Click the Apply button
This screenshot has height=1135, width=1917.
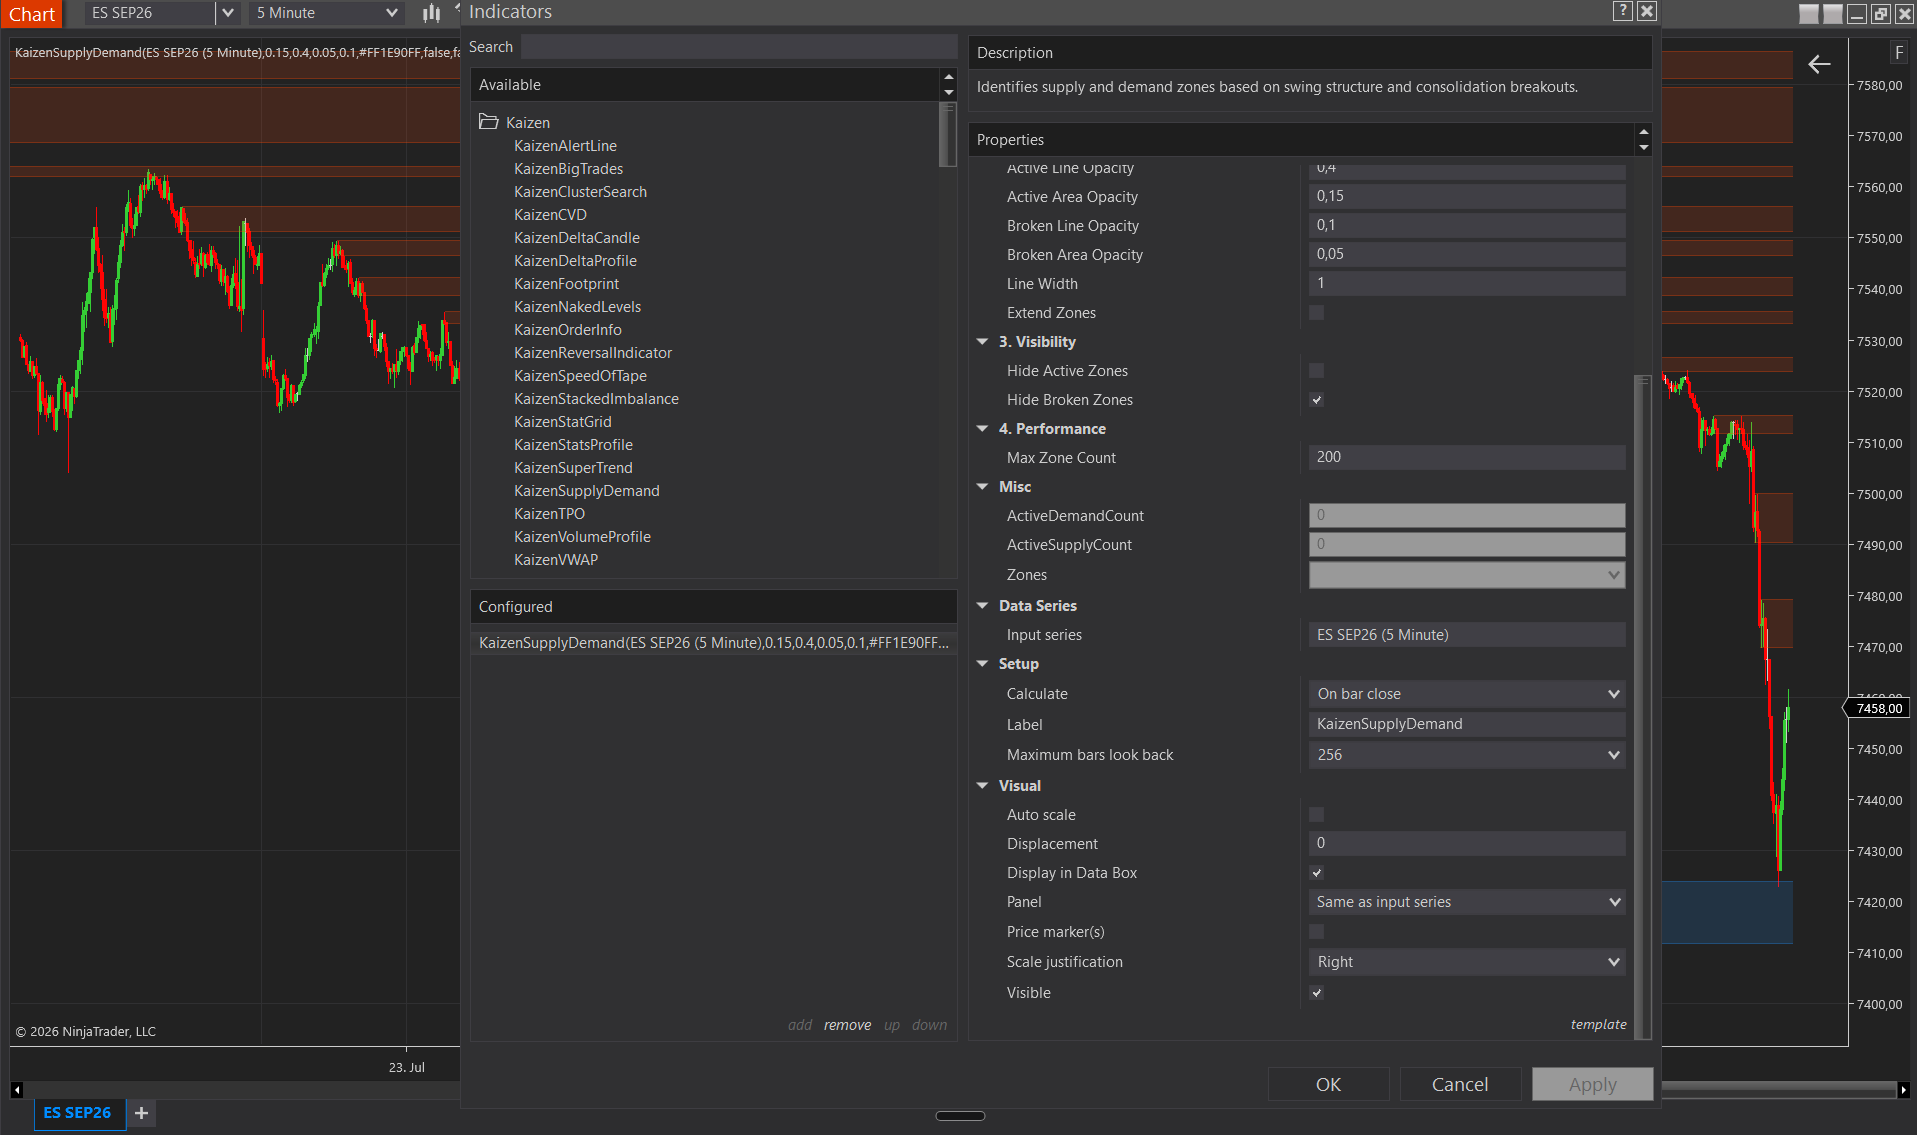[x=1592, y=1085]
